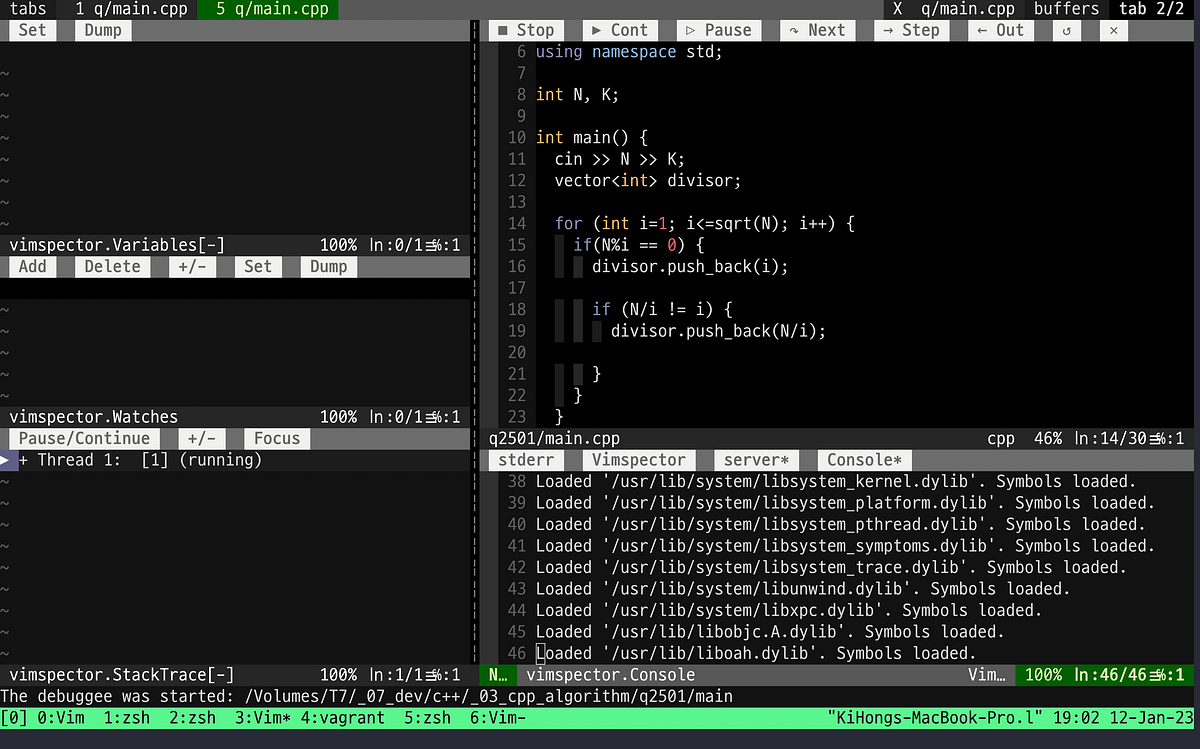Viewport: 1200px width, 749px height.
Task: Switch to the Console* output tab
Action: coord(864,459)
